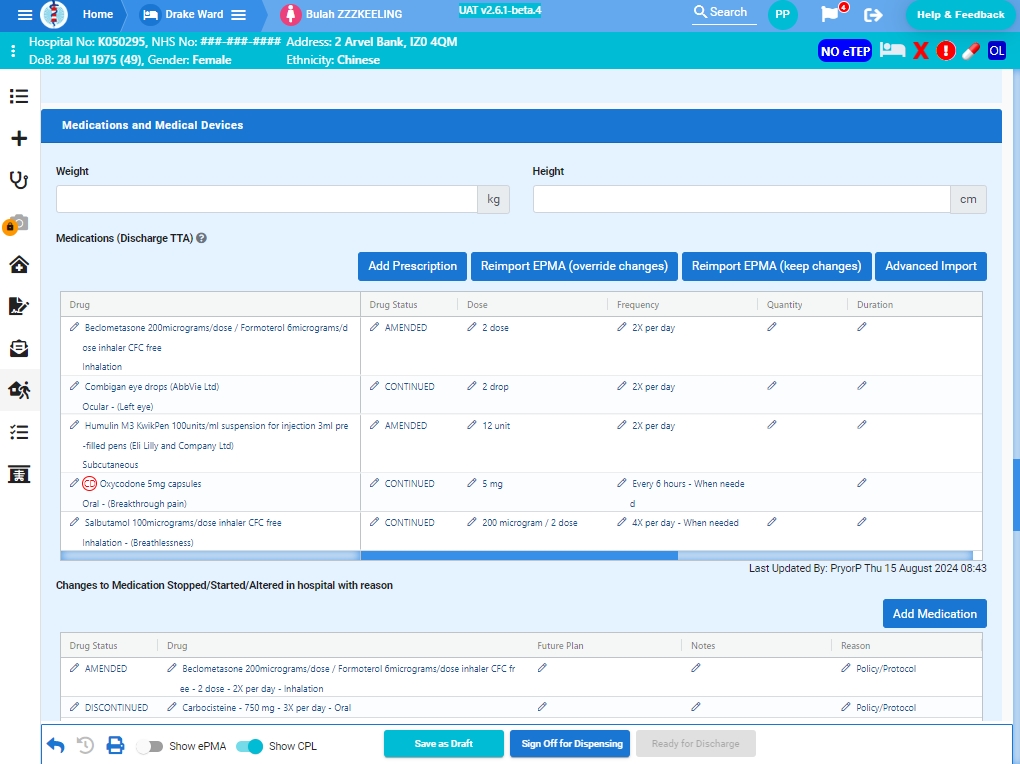Image resolution: width=1020 pixels, height=764 pixels.
Task: Click the print icon
Action: (x=116, y=745)
